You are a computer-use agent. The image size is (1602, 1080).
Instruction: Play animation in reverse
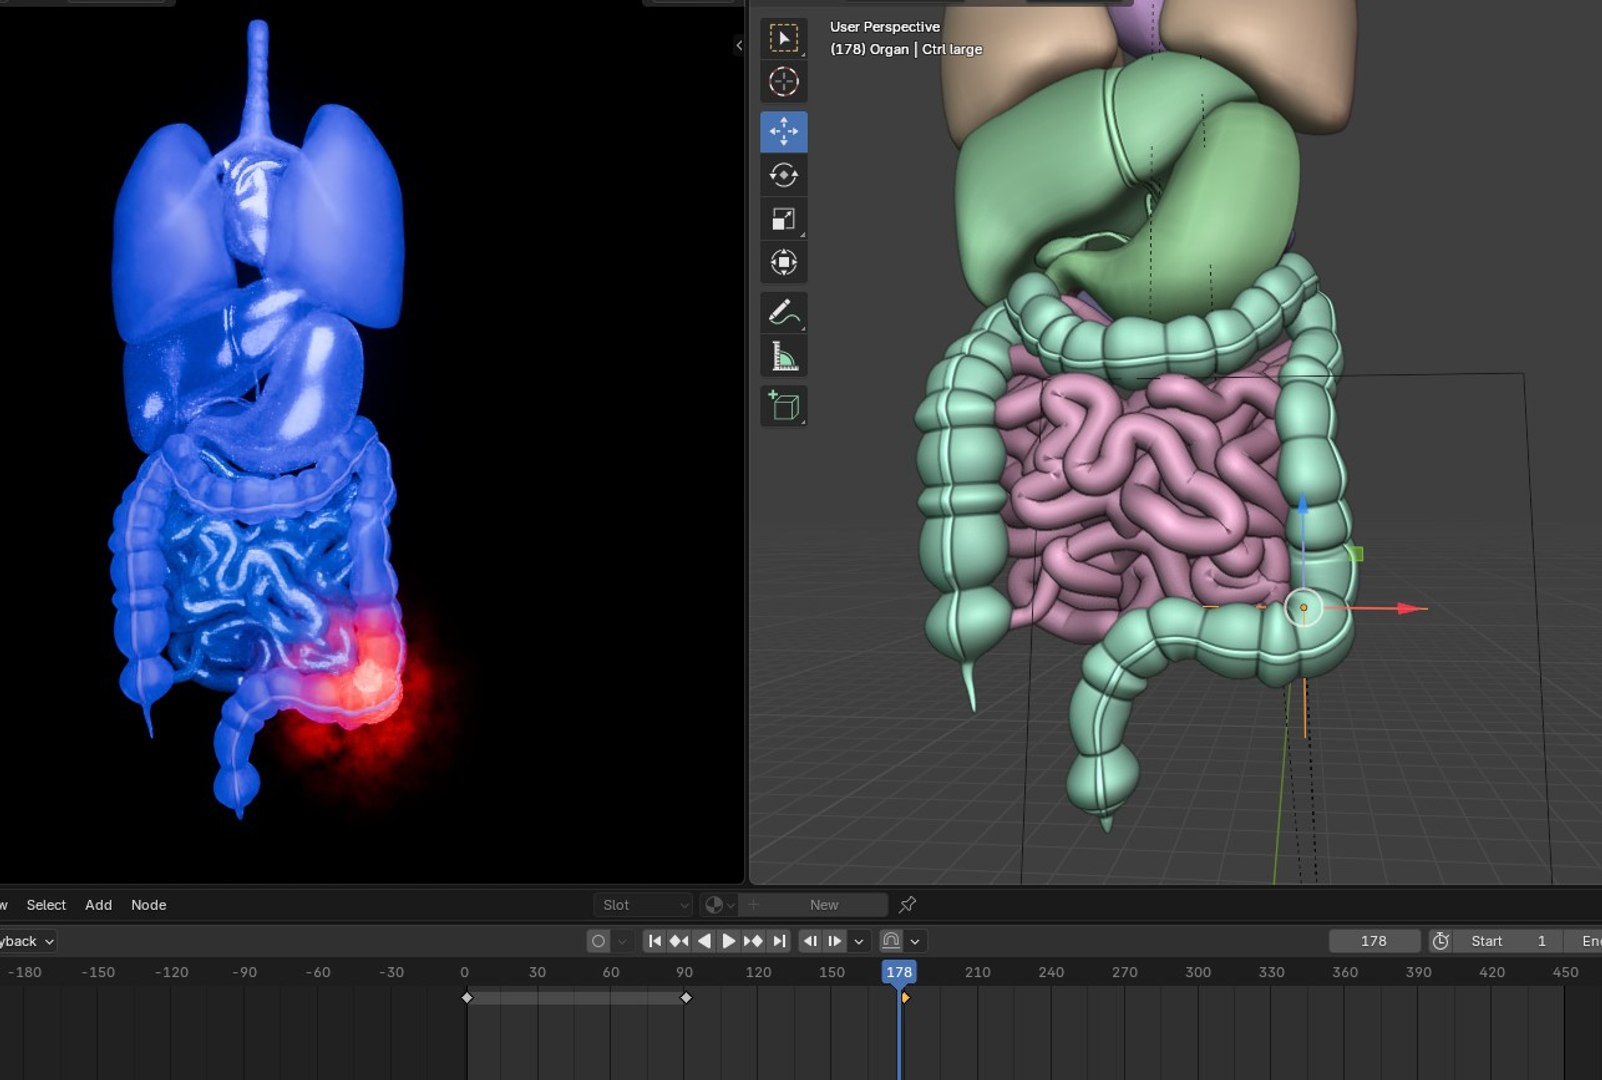click(x=704, y=941)
